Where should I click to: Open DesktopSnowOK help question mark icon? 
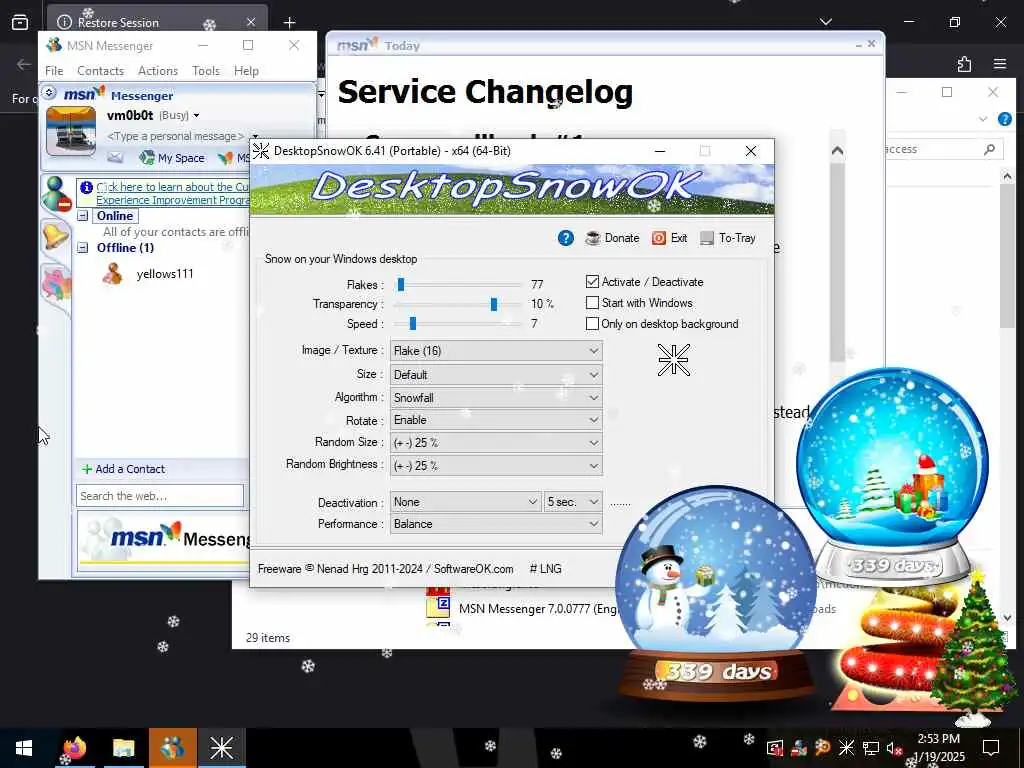pos(566,238)
